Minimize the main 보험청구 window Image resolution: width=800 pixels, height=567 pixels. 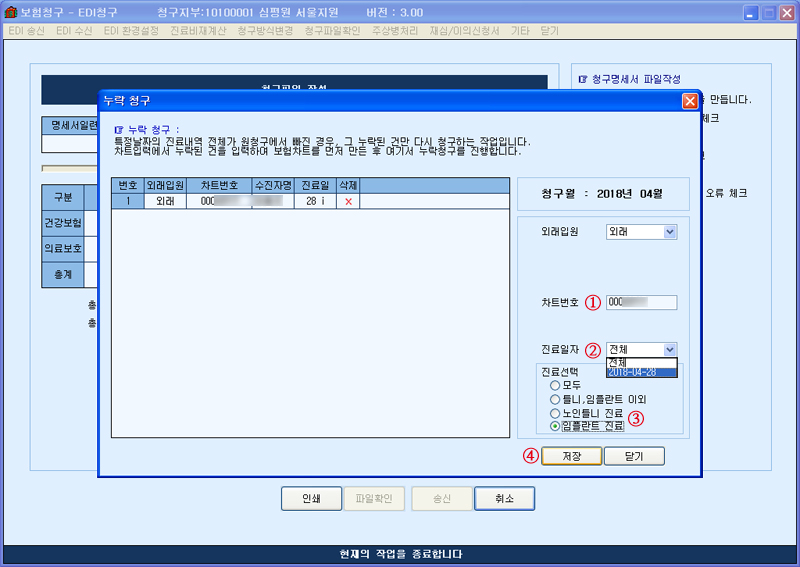click(751, 12)
